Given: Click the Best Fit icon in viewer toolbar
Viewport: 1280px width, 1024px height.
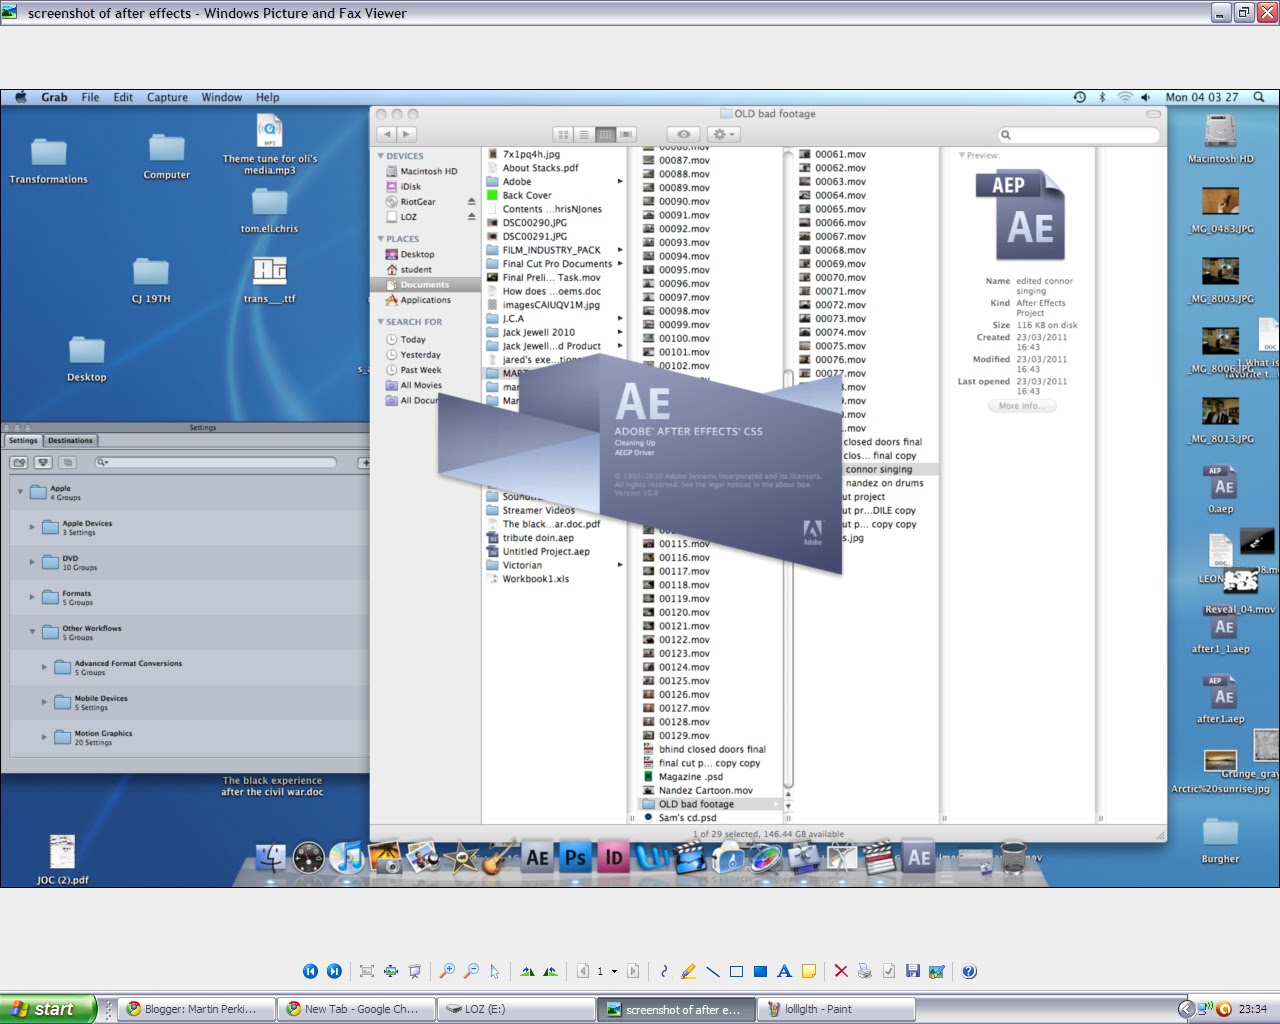Looking at the screenshot, I should [x=367, y=971].
